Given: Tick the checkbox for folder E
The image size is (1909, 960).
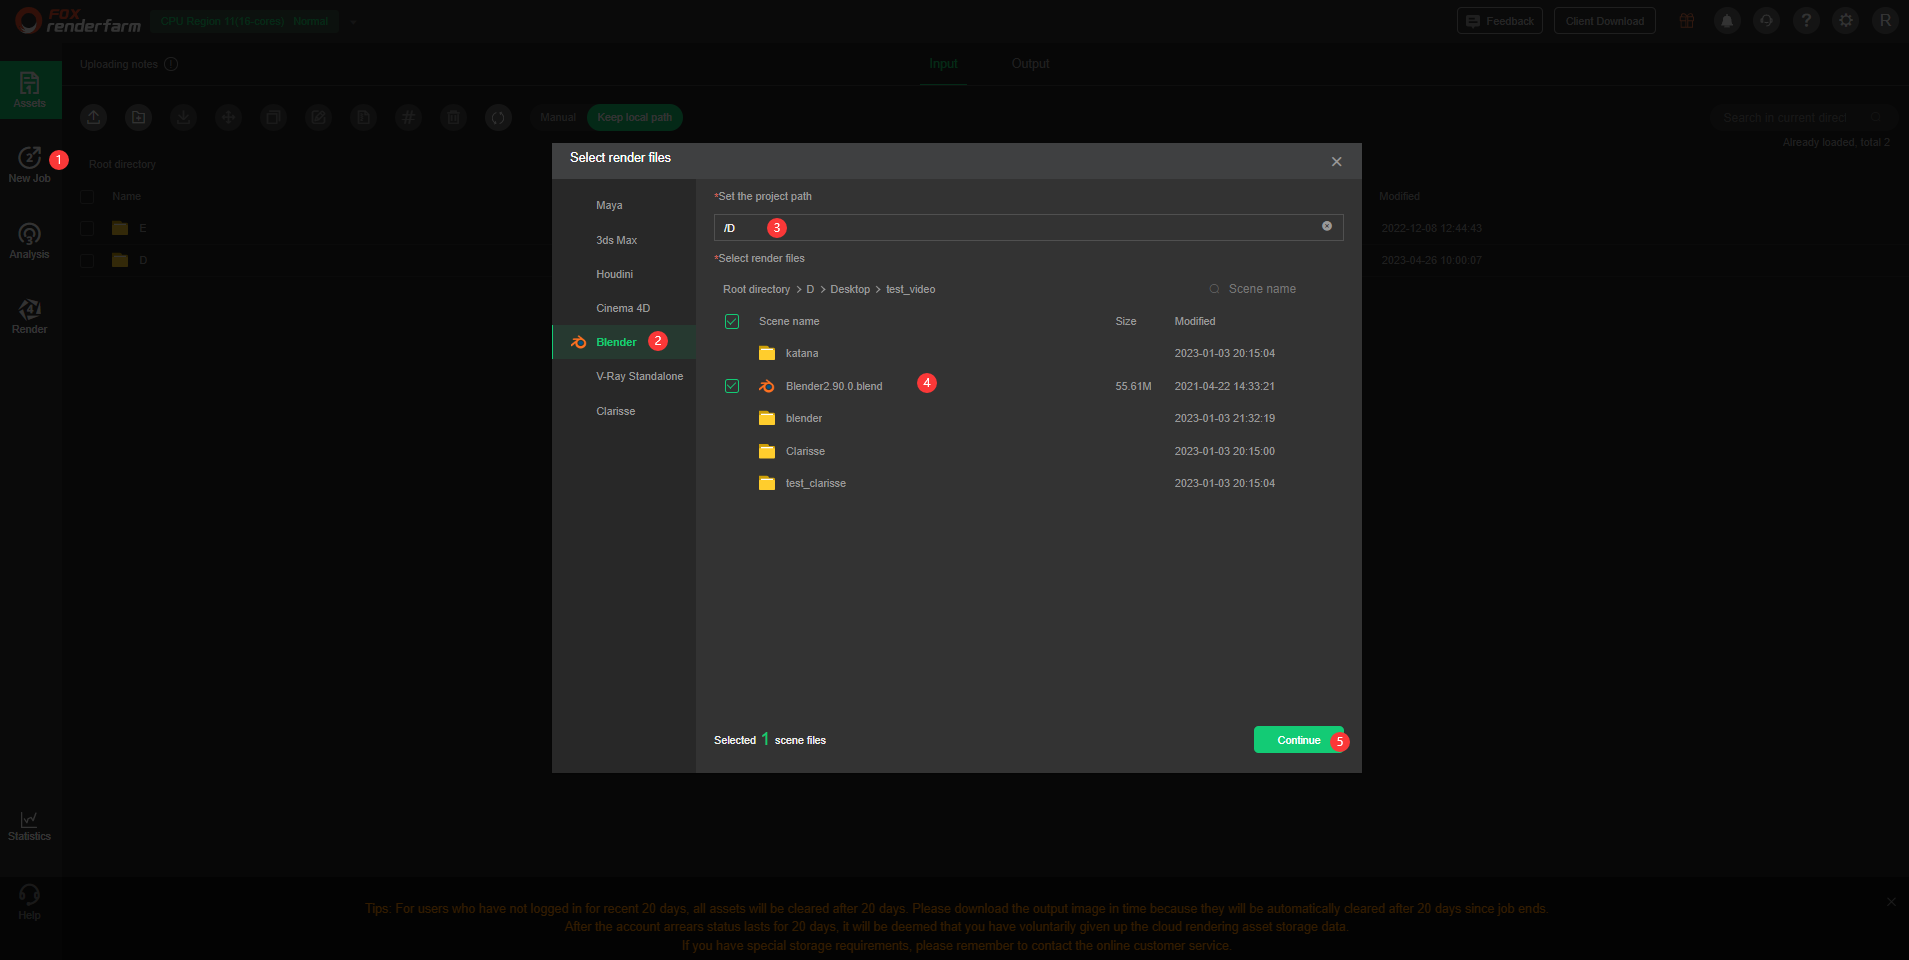Looking at the screenshot, I should tap(87, 228).
